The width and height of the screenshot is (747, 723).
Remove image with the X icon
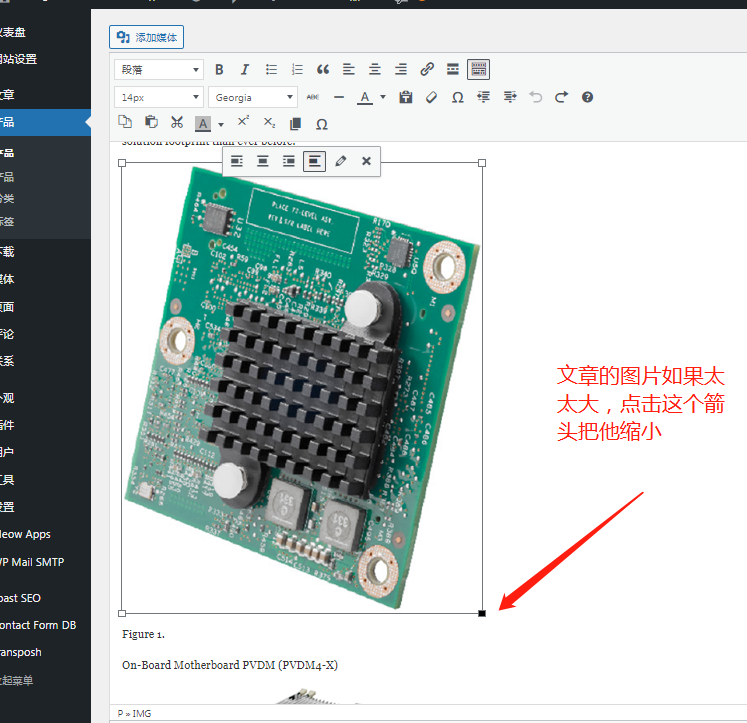click(366, 161)
